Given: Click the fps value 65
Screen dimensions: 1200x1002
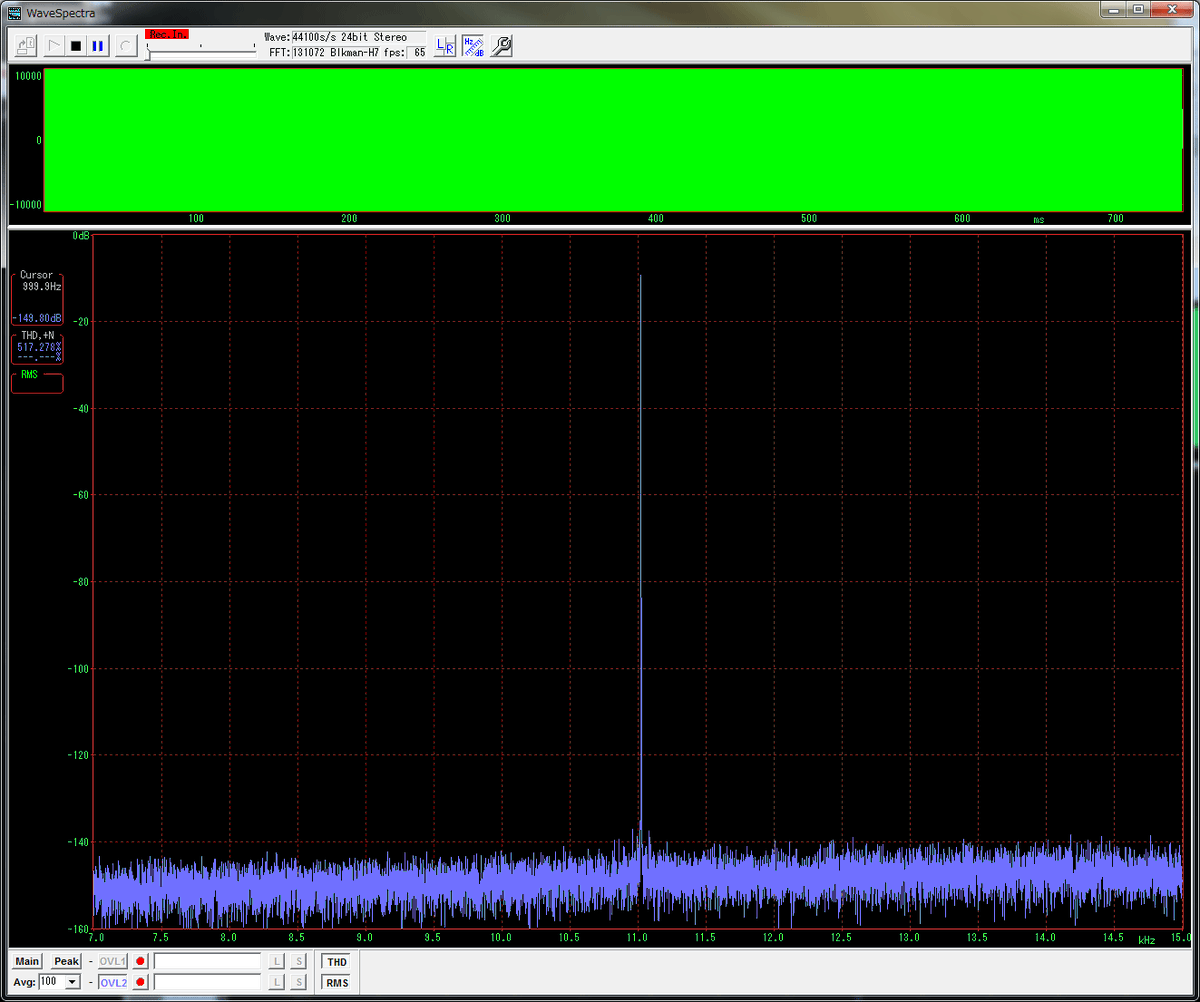Looking at the screenshot, I should (x=417, y=52).
